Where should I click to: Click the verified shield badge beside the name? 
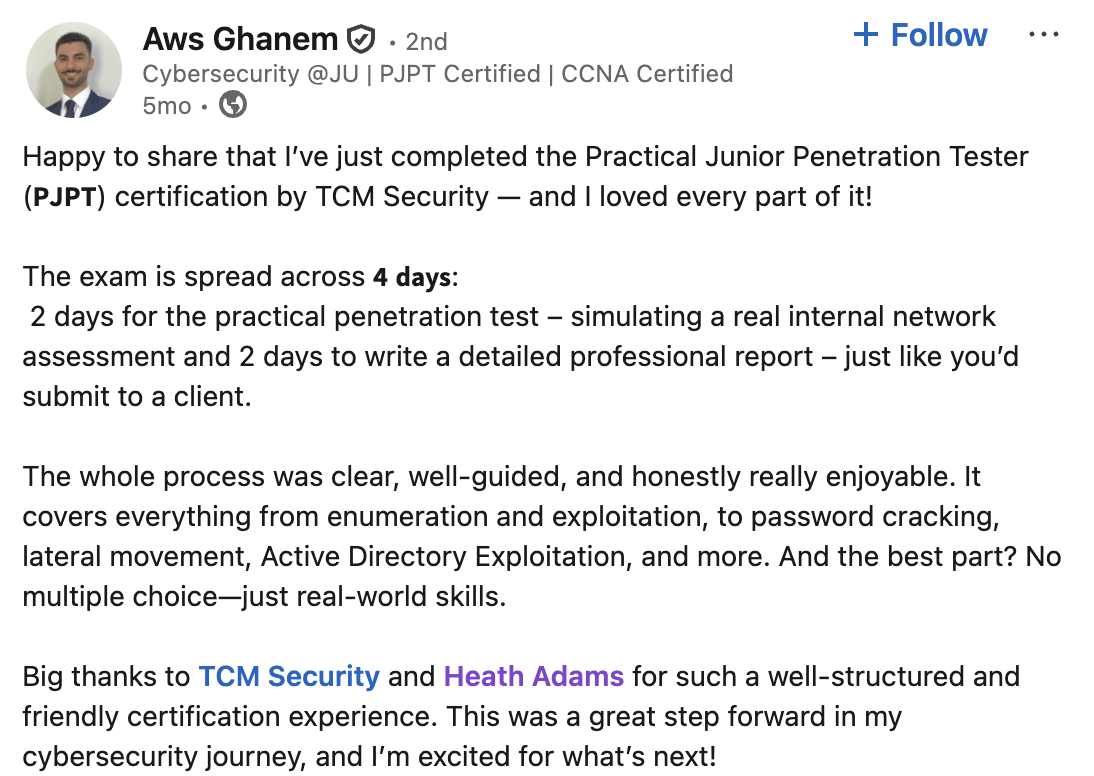[360, 40]
